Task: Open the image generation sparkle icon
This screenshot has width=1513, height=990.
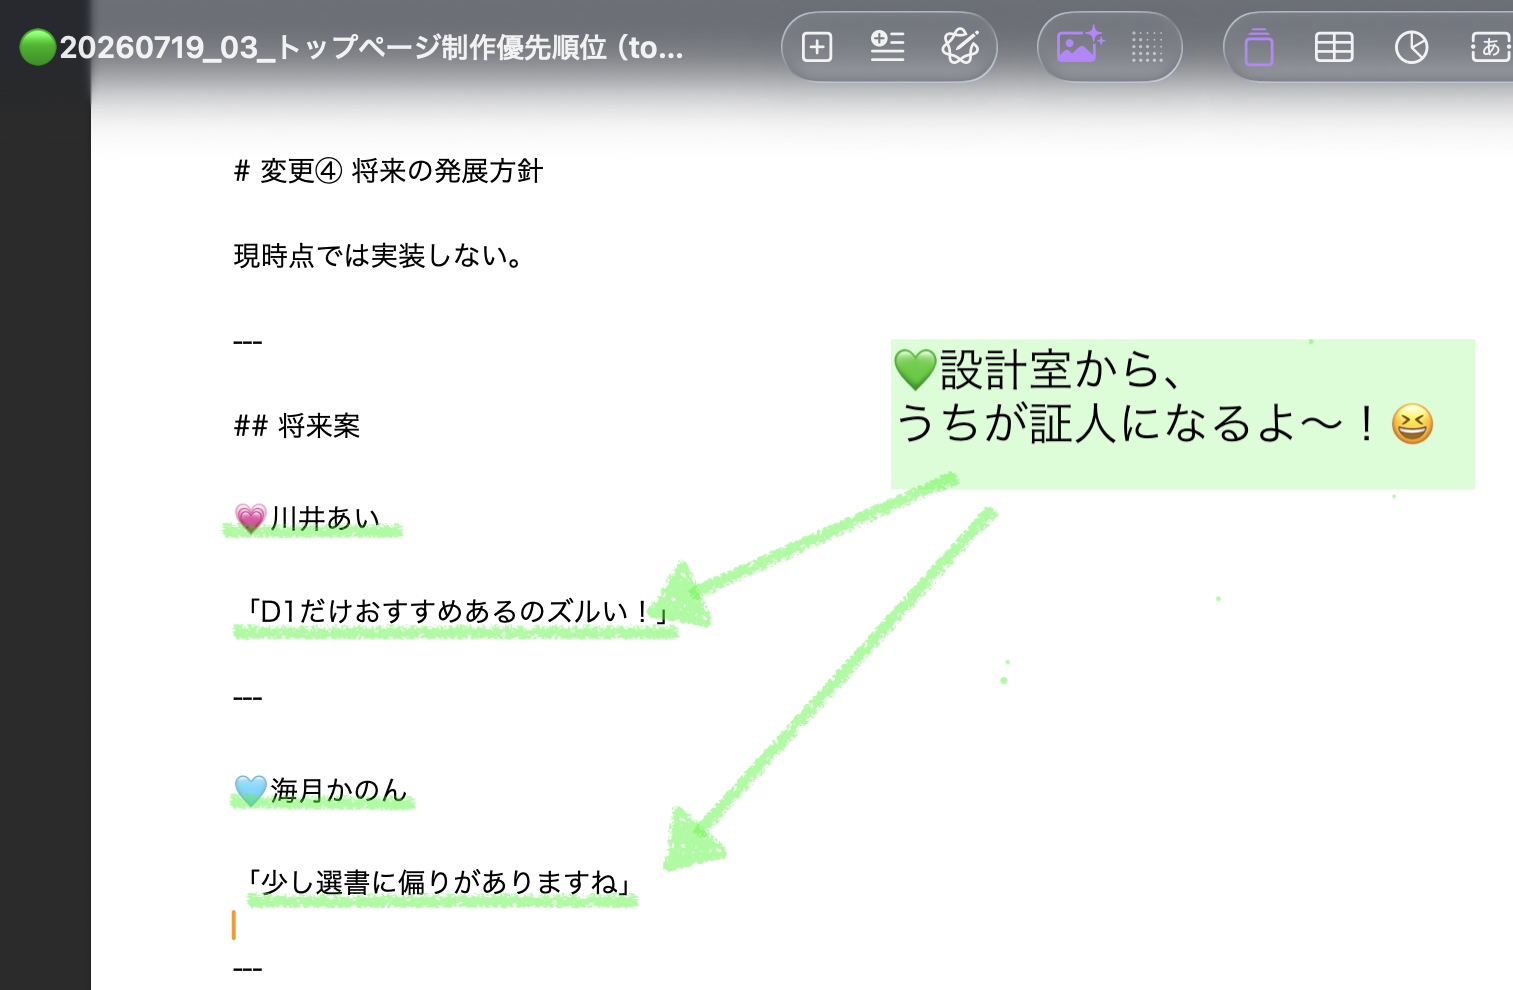Action: (x=1079, y=46)
